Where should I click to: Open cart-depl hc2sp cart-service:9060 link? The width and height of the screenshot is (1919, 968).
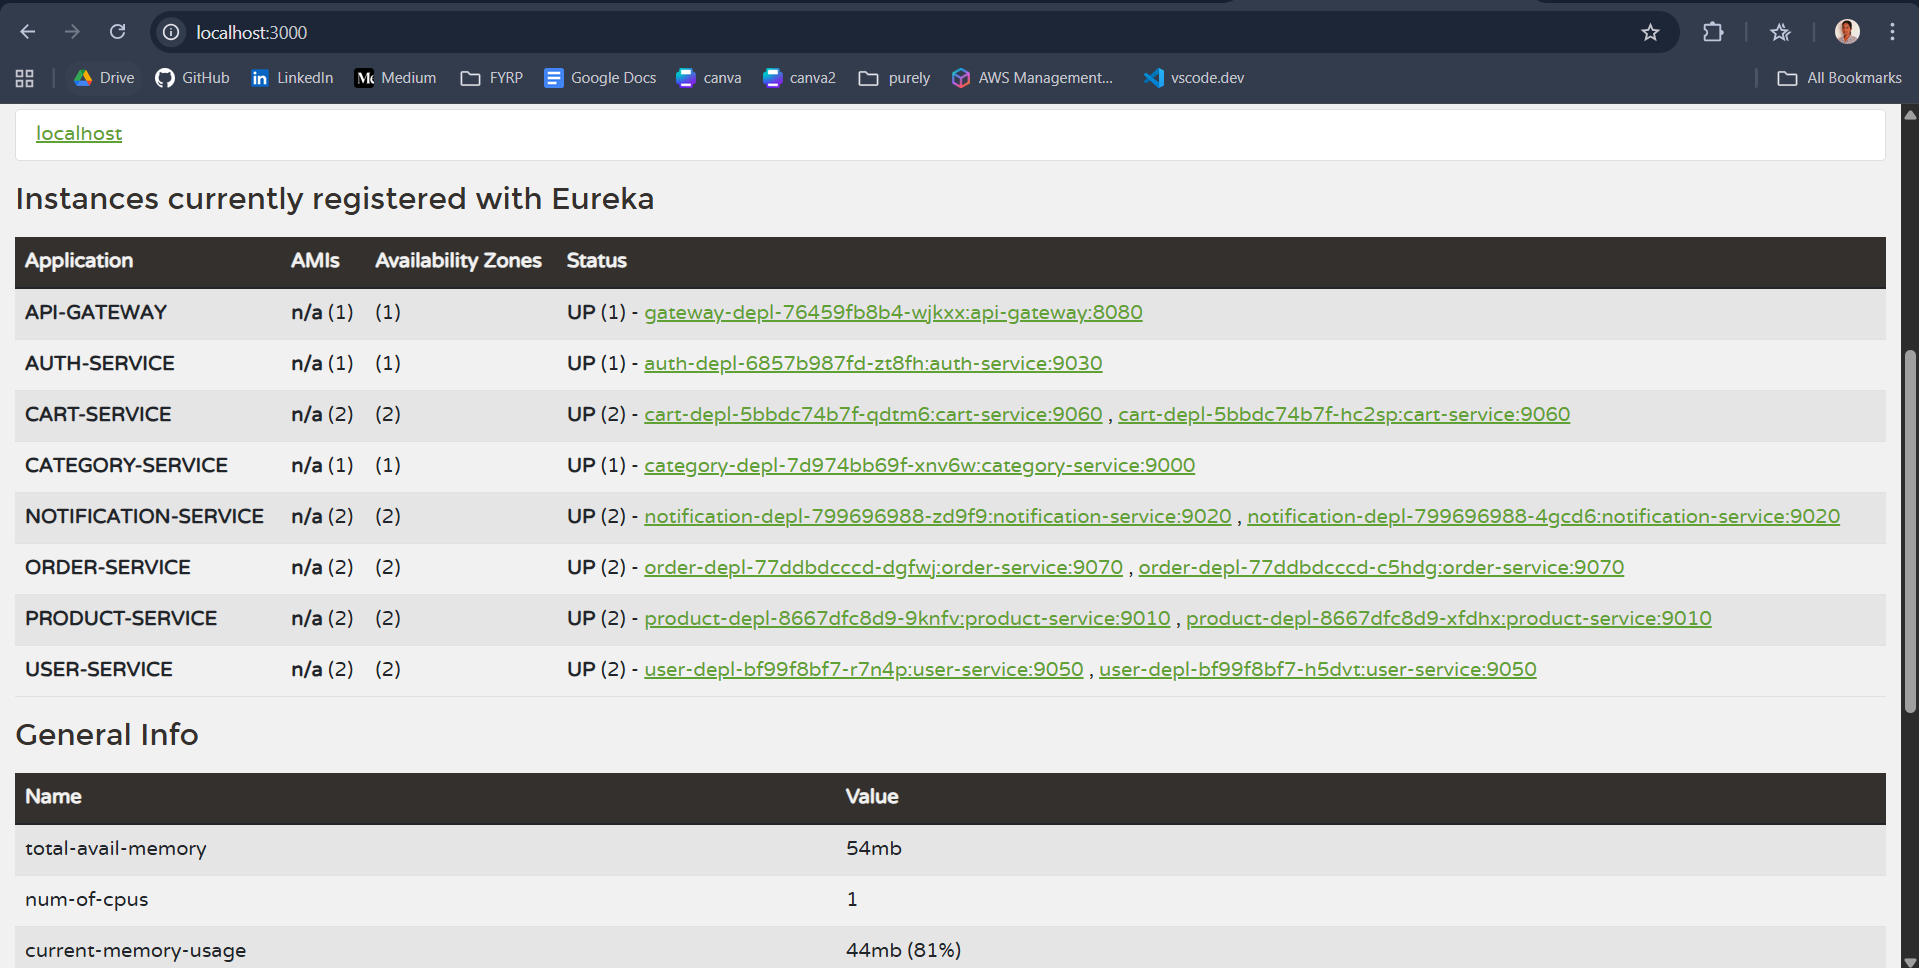pos(1344,415)
